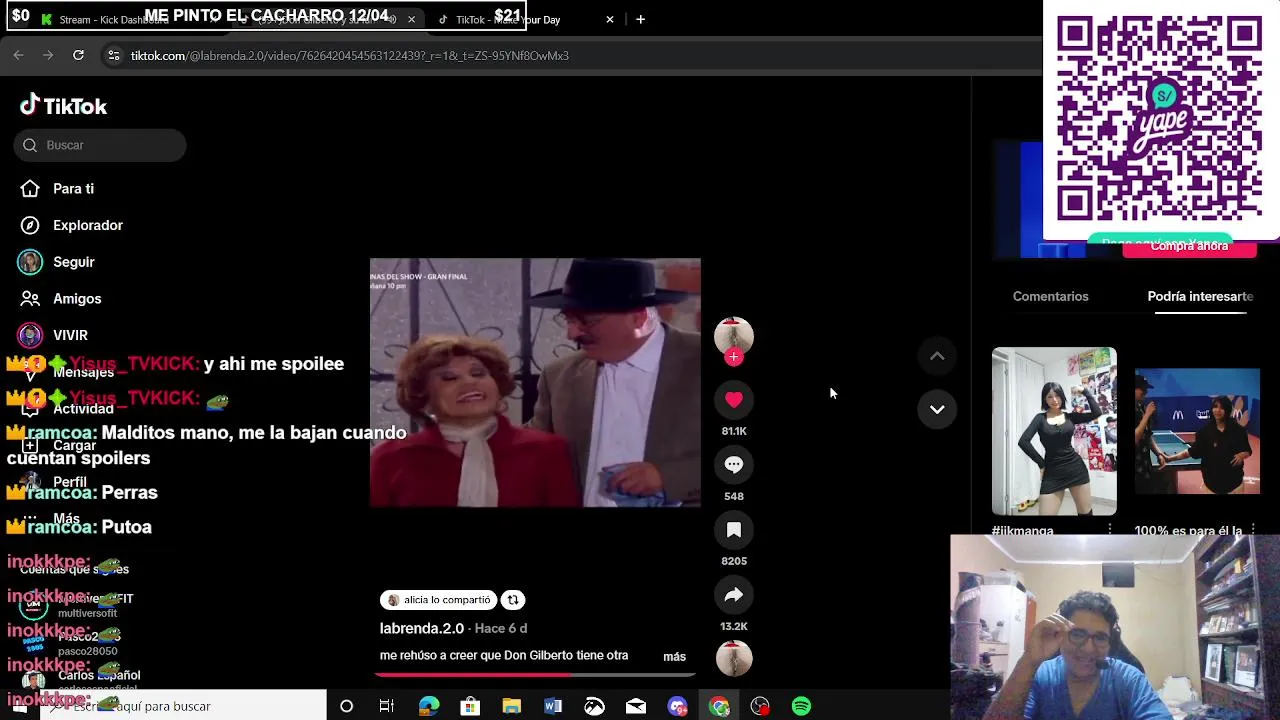
Task: Close the TikTok browser tab
Action: [x=610, y=19]
